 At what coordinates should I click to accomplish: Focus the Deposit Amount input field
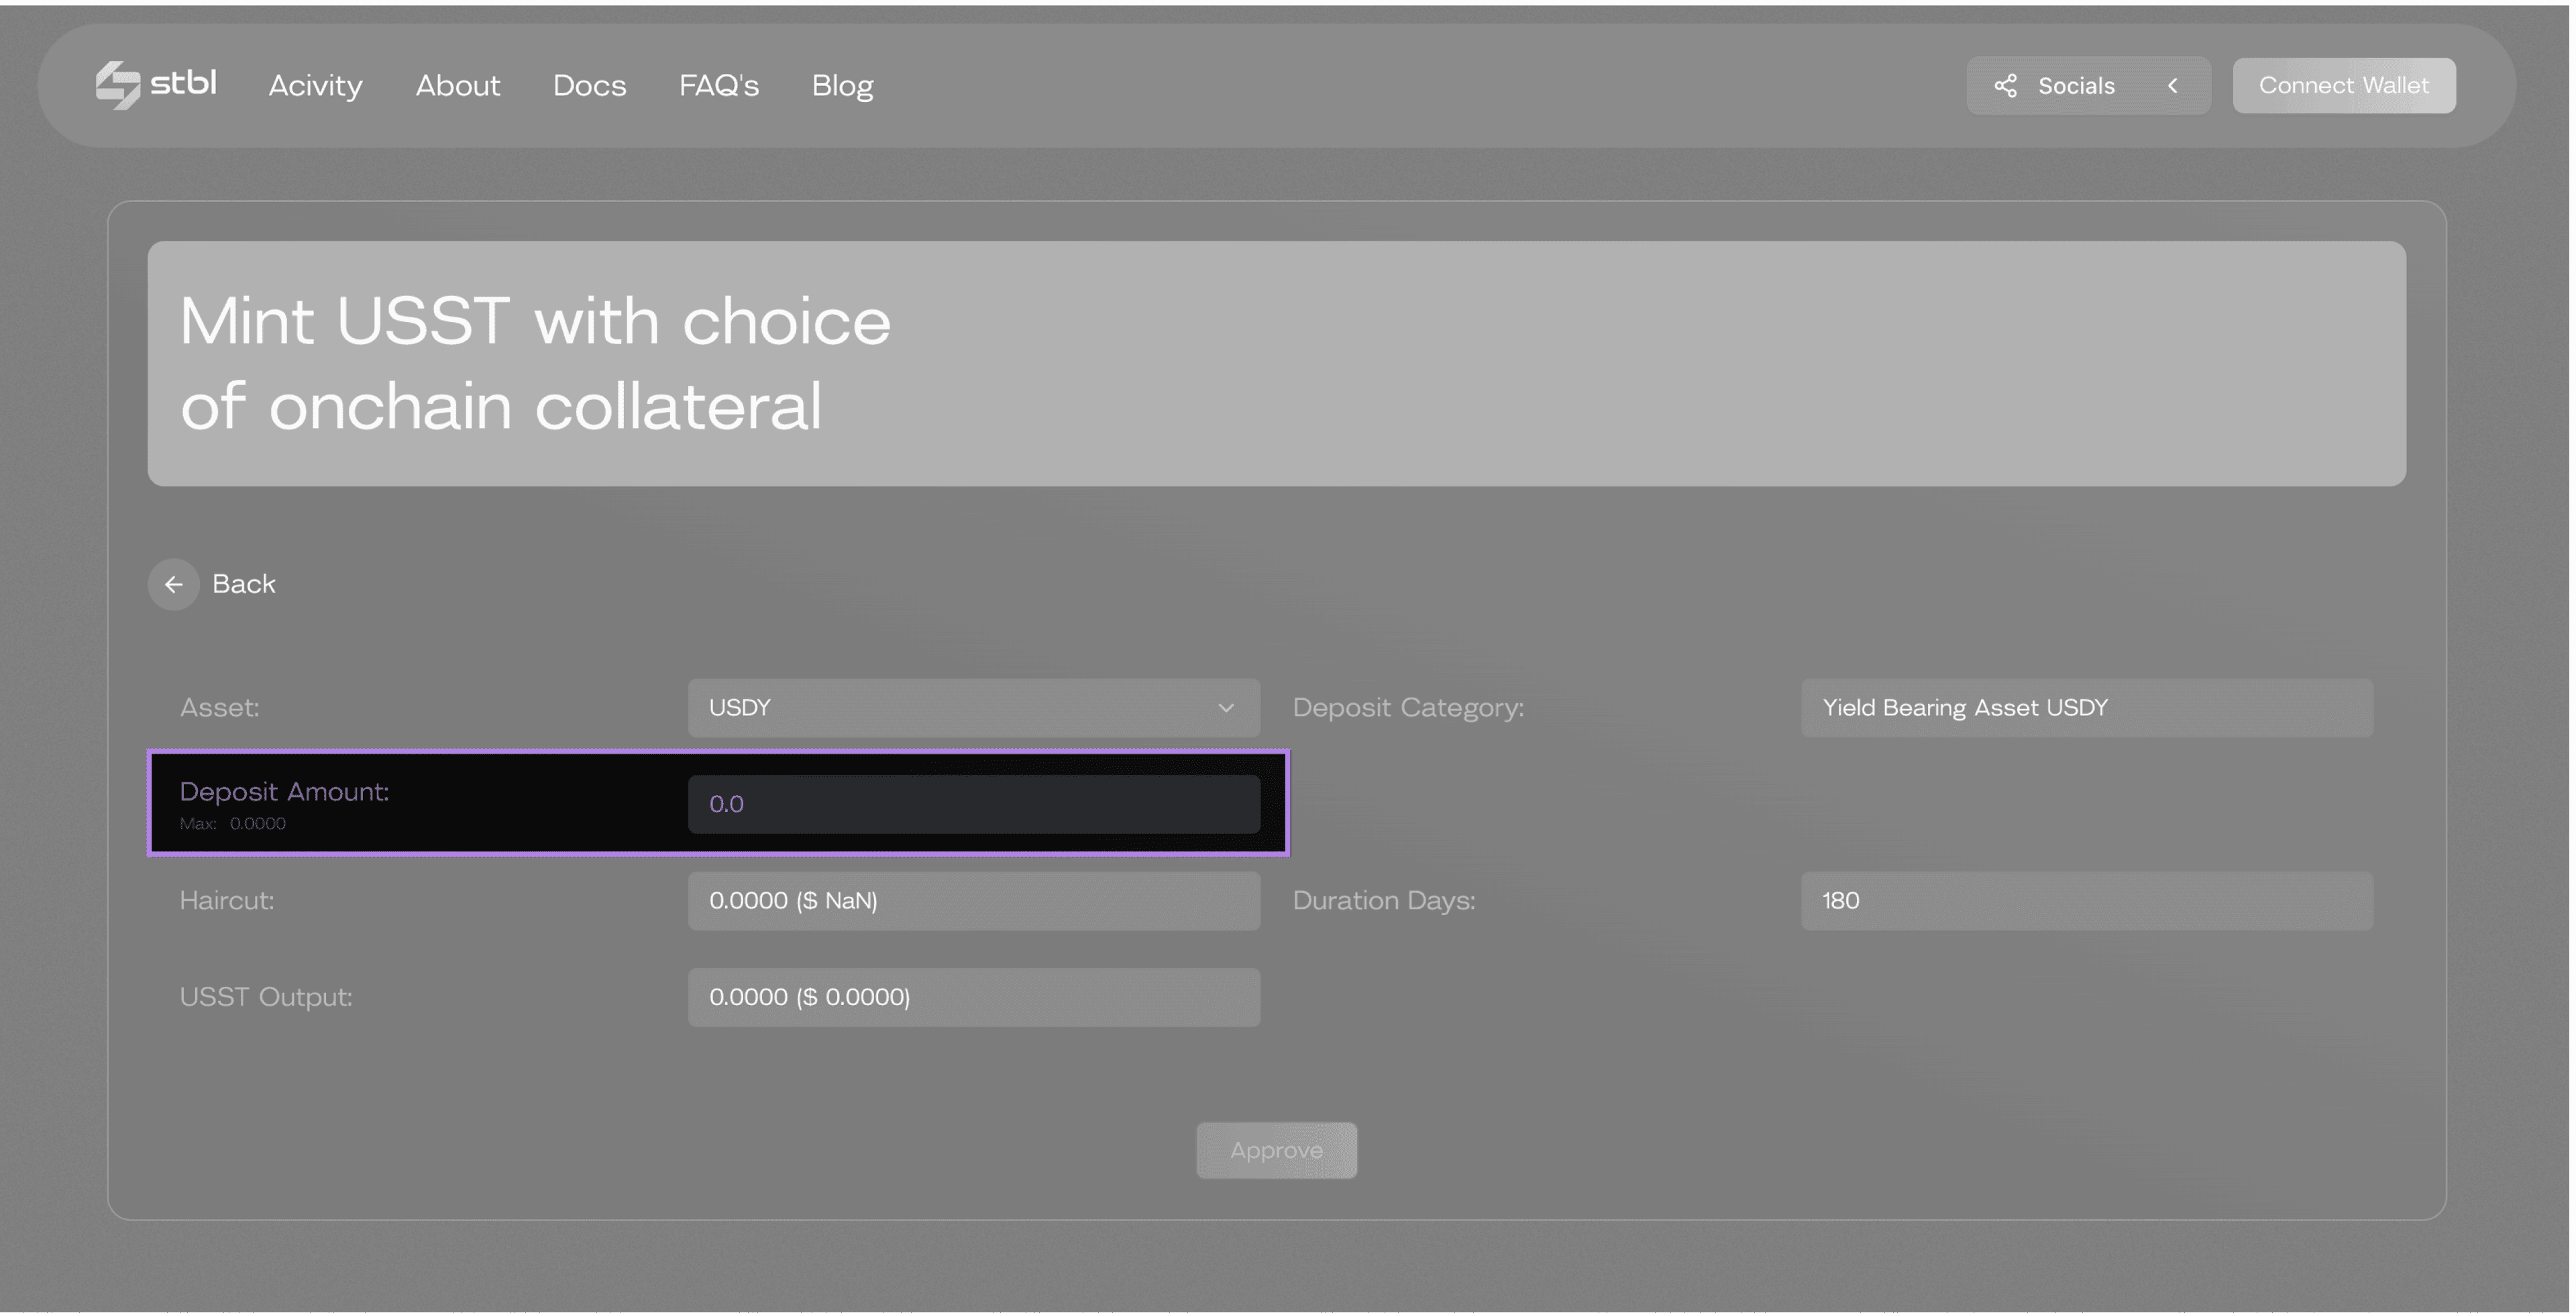(973, 804)
